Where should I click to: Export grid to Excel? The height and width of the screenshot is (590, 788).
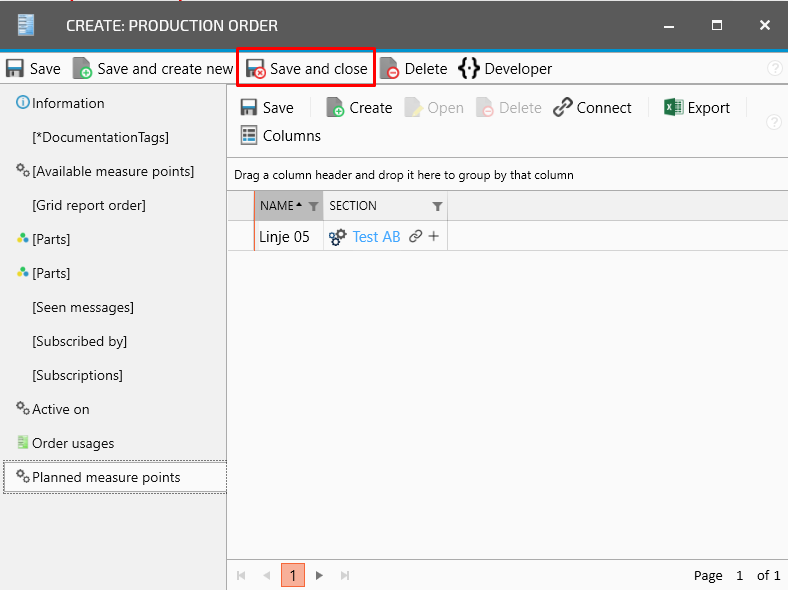tap(697, 108)
